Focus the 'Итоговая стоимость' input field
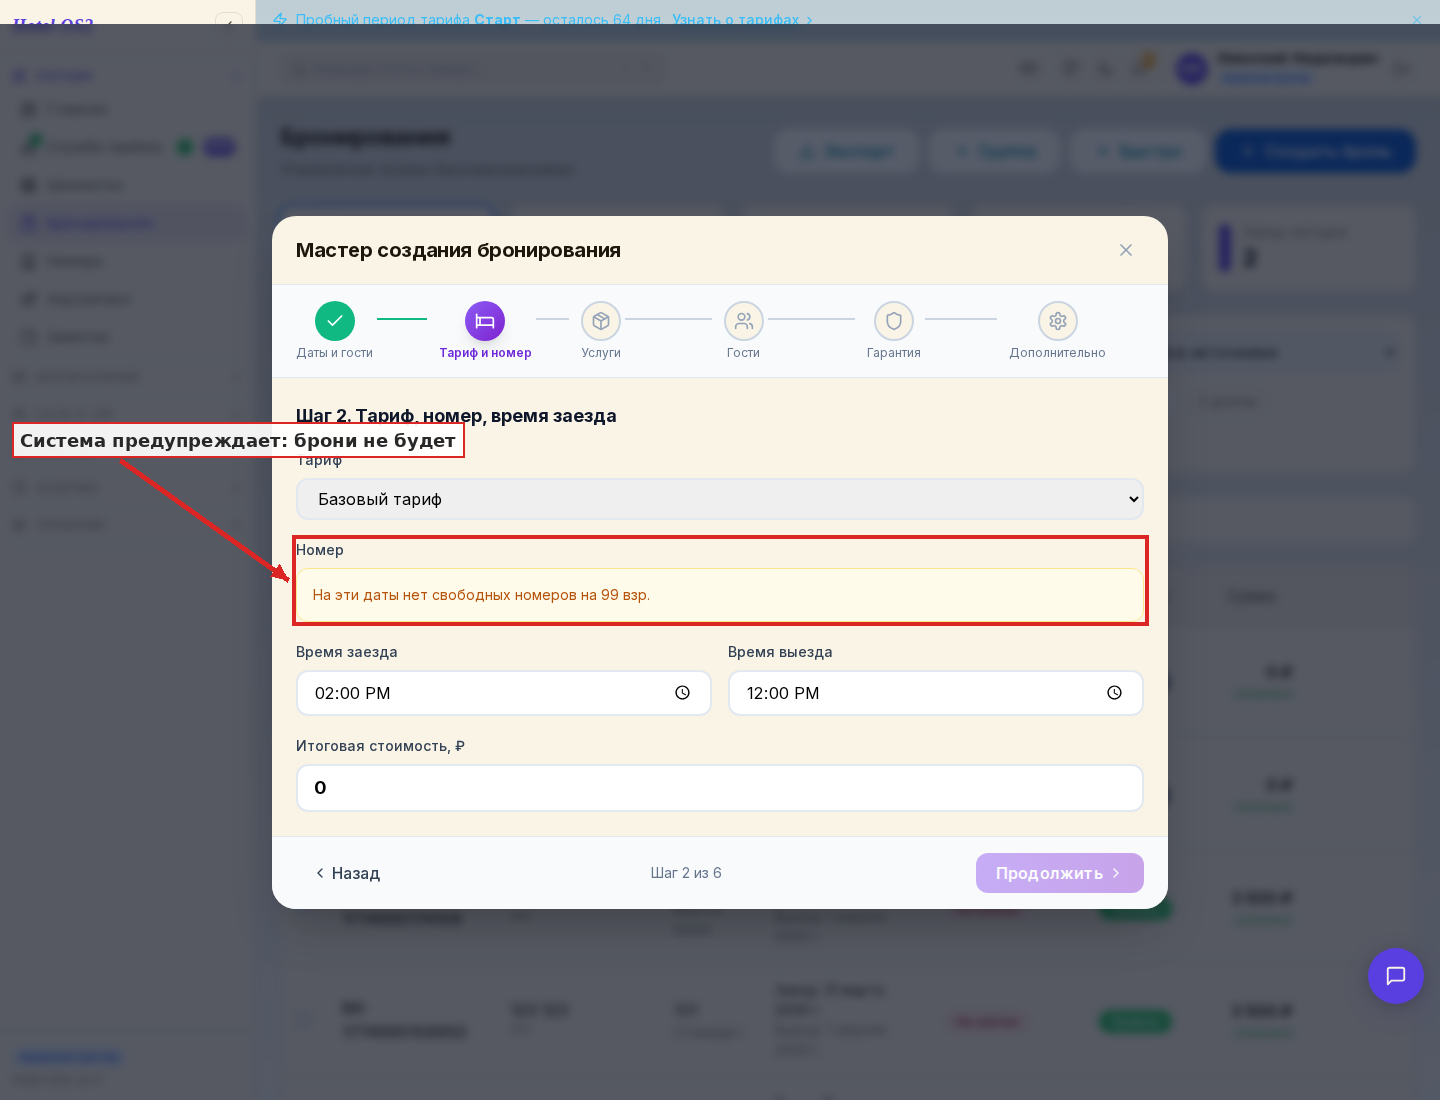Image resolution: width=1440 pixels, height=1100 pixels. point(720,788)
